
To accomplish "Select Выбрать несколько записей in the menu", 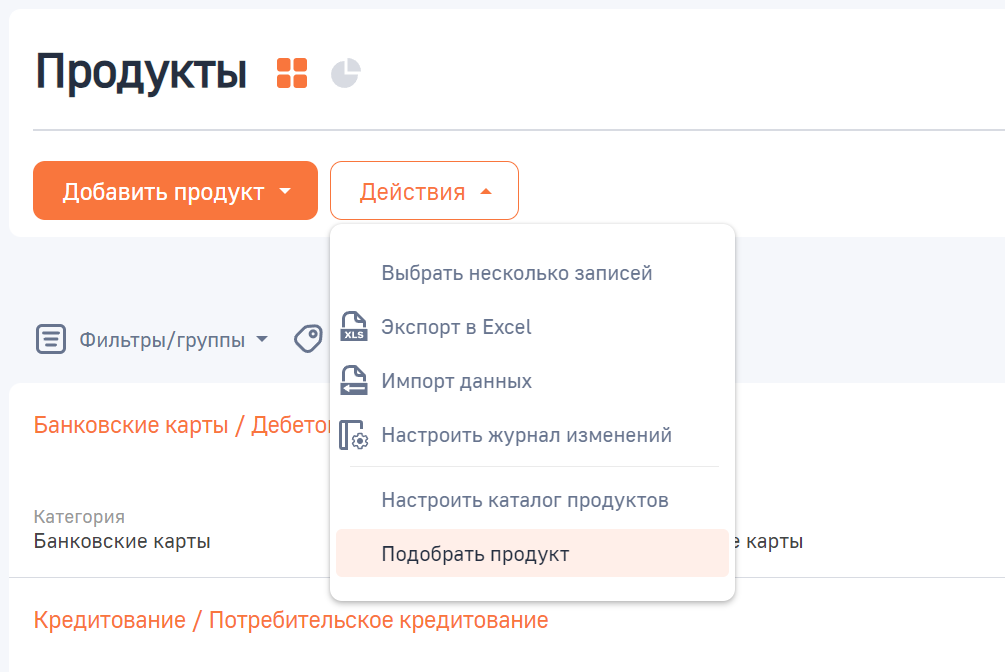I will coord(517,272).
